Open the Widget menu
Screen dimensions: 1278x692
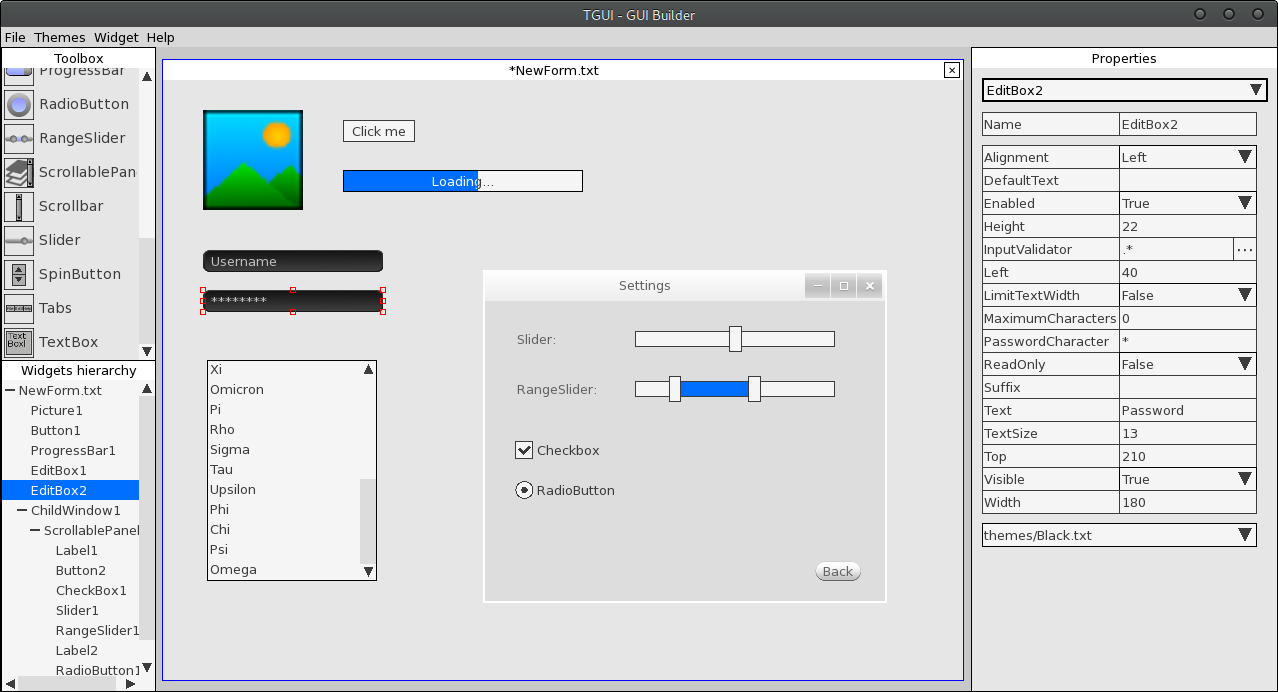(x=116, y=37)
